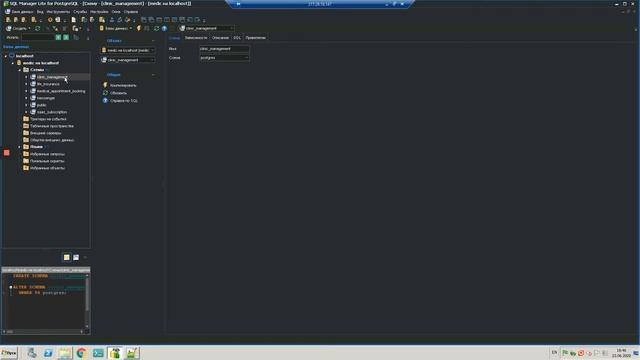Collapse the Общие panel section
640x360 pixels.
[153, 75]
